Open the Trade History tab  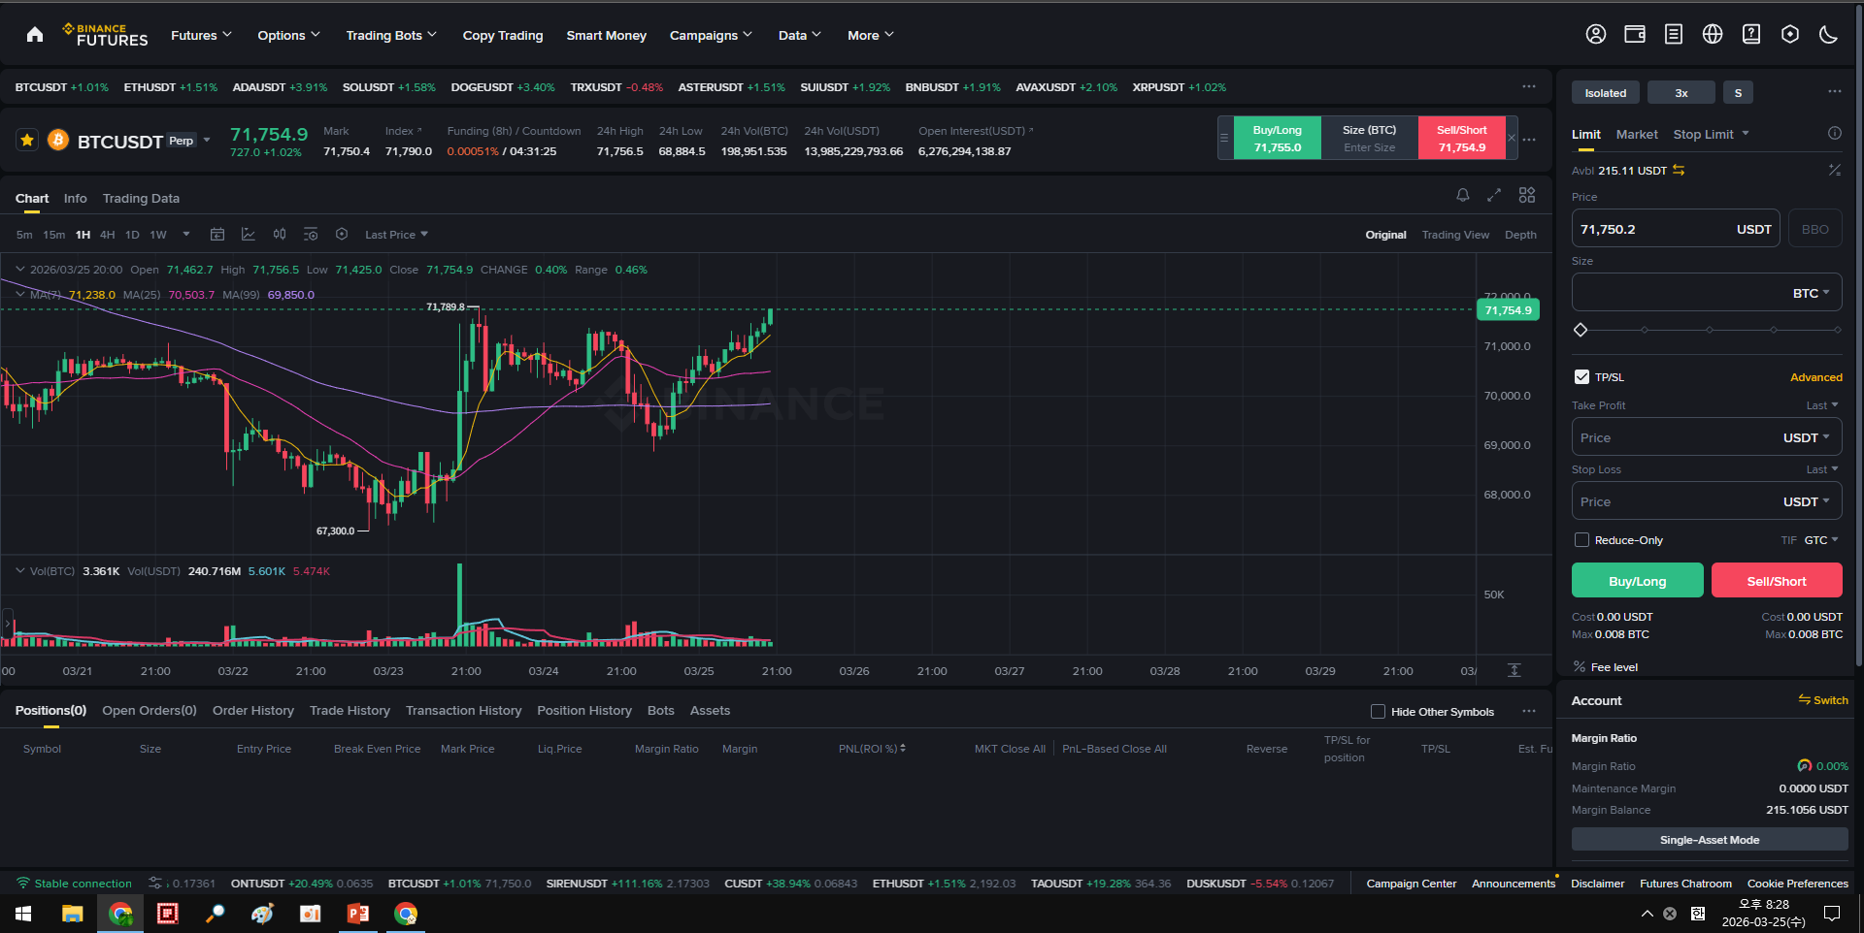click(349, 710)
